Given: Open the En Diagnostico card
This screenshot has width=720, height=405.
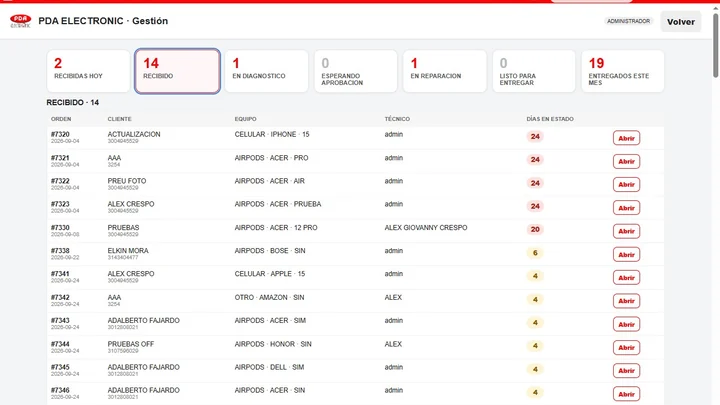Looking at the screenshot, I should pos(266,71).
